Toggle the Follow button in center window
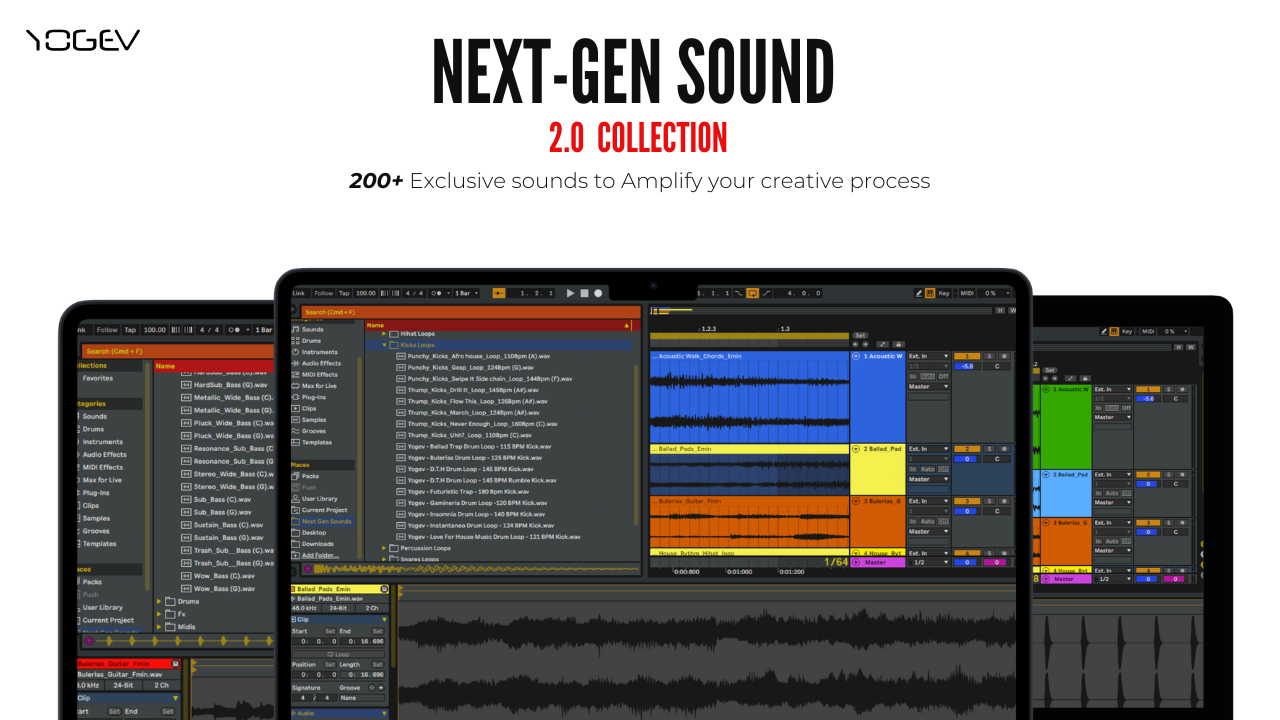 (x=324, y=293)
